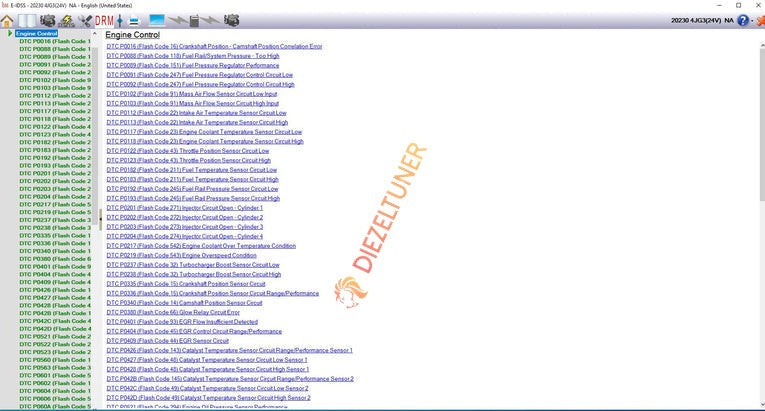Open DTC P0335 Crankshaft Position Sensor Circuit link
The height and width of the screenshot is (411, 765).
click(186, 284)
